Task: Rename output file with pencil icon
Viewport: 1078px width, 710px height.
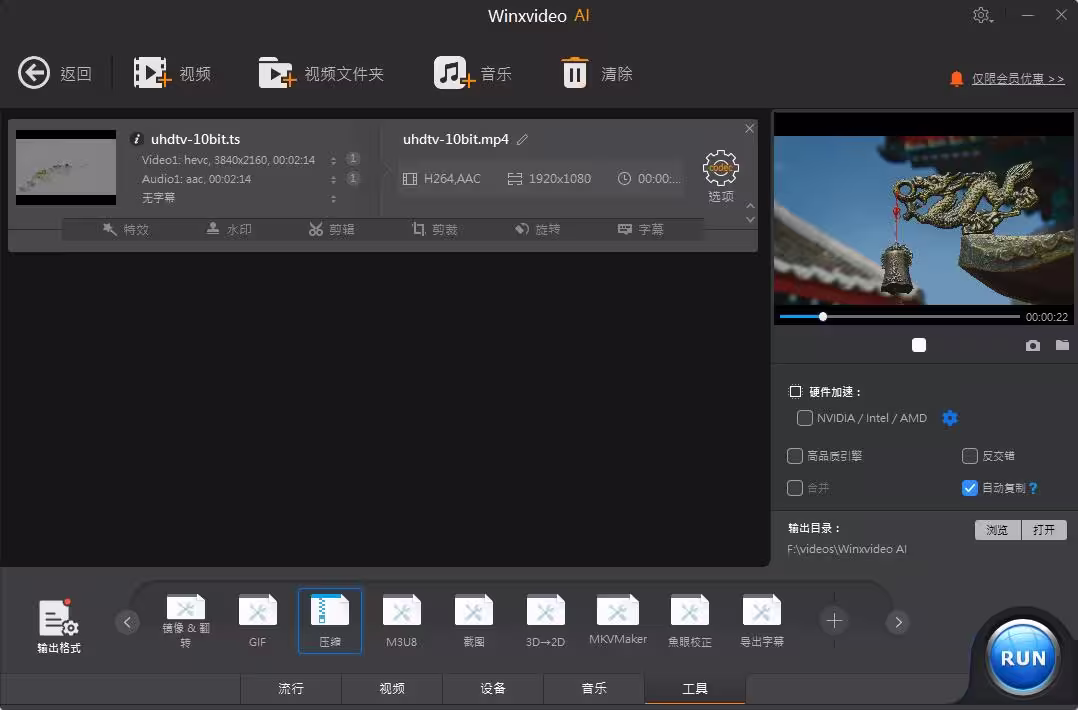Action: coord(522,140)
